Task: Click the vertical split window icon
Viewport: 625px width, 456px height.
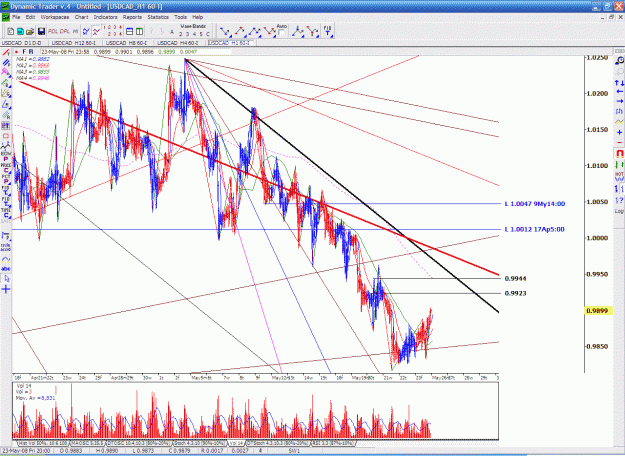Action: pyautogui.click(x=139, y=31)
